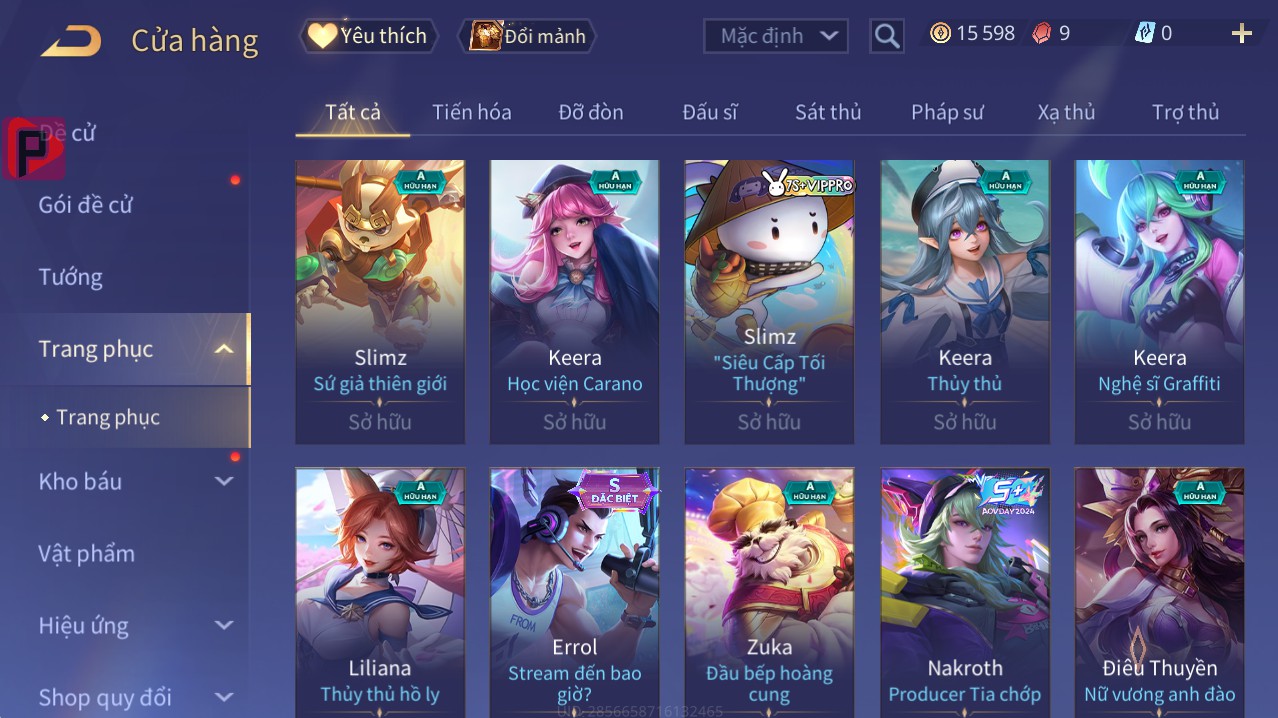Open the Mặc định sort dropdown

776,36
